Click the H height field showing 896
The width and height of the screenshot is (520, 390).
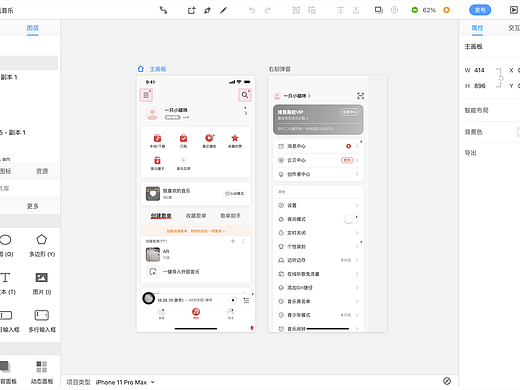[x=480, y=86]
